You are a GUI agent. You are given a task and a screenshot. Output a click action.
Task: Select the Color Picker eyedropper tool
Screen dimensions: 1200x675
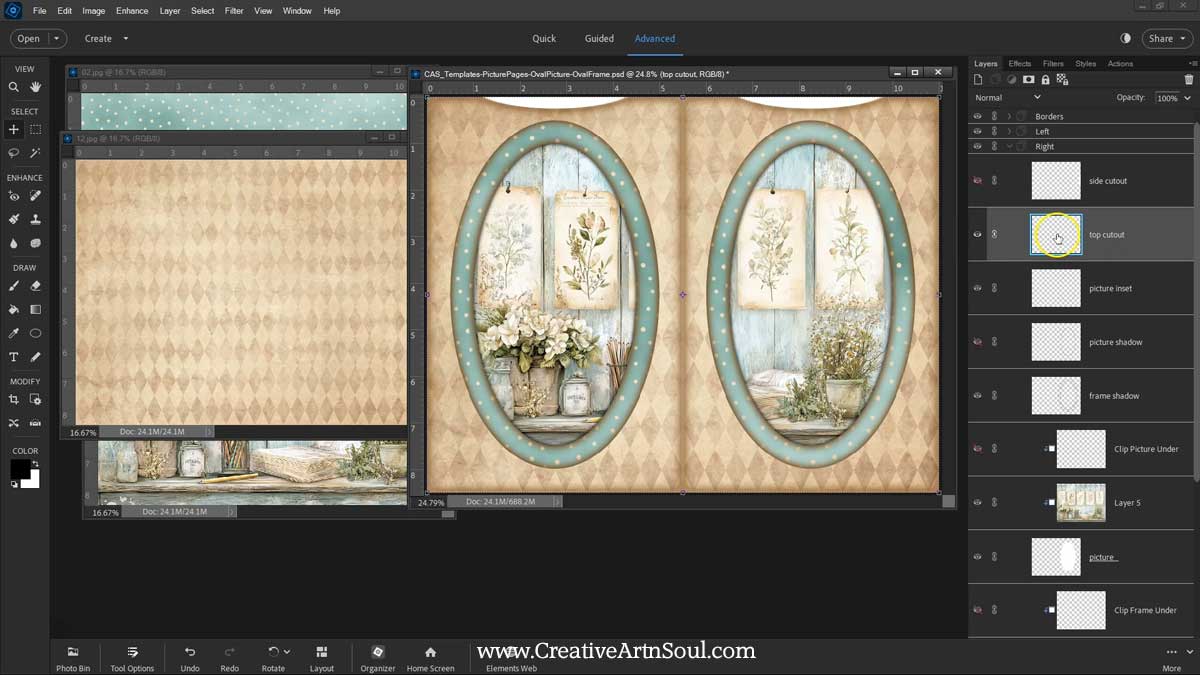pos(14,333)
